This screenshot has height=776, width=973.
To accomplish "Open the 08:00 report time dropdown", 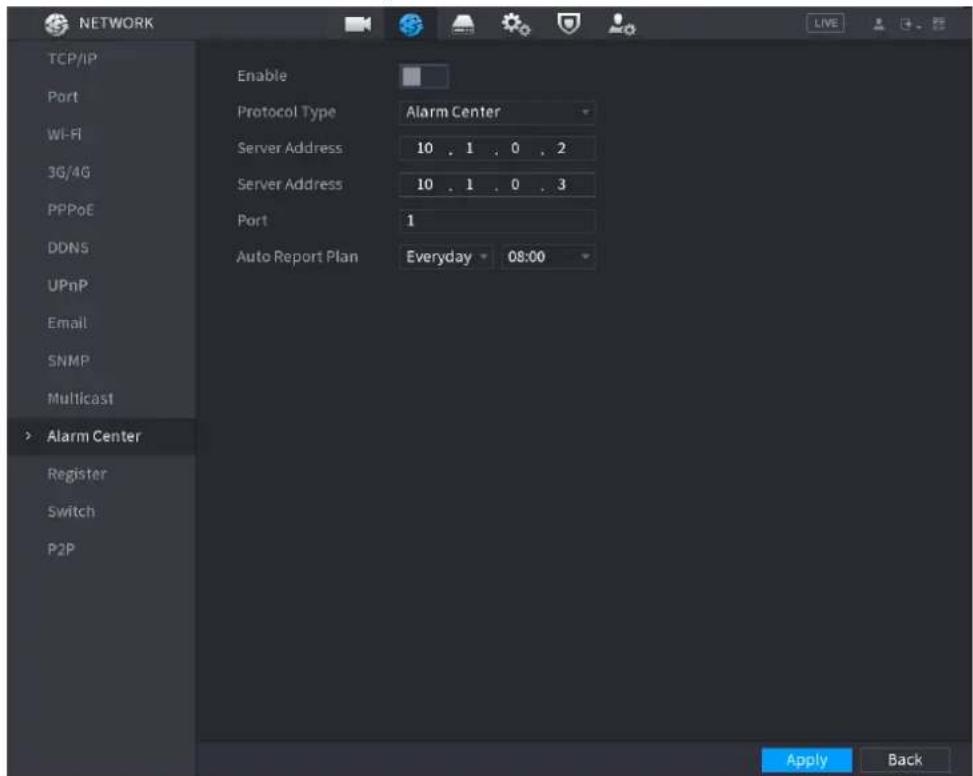I will tap(547, 257).
